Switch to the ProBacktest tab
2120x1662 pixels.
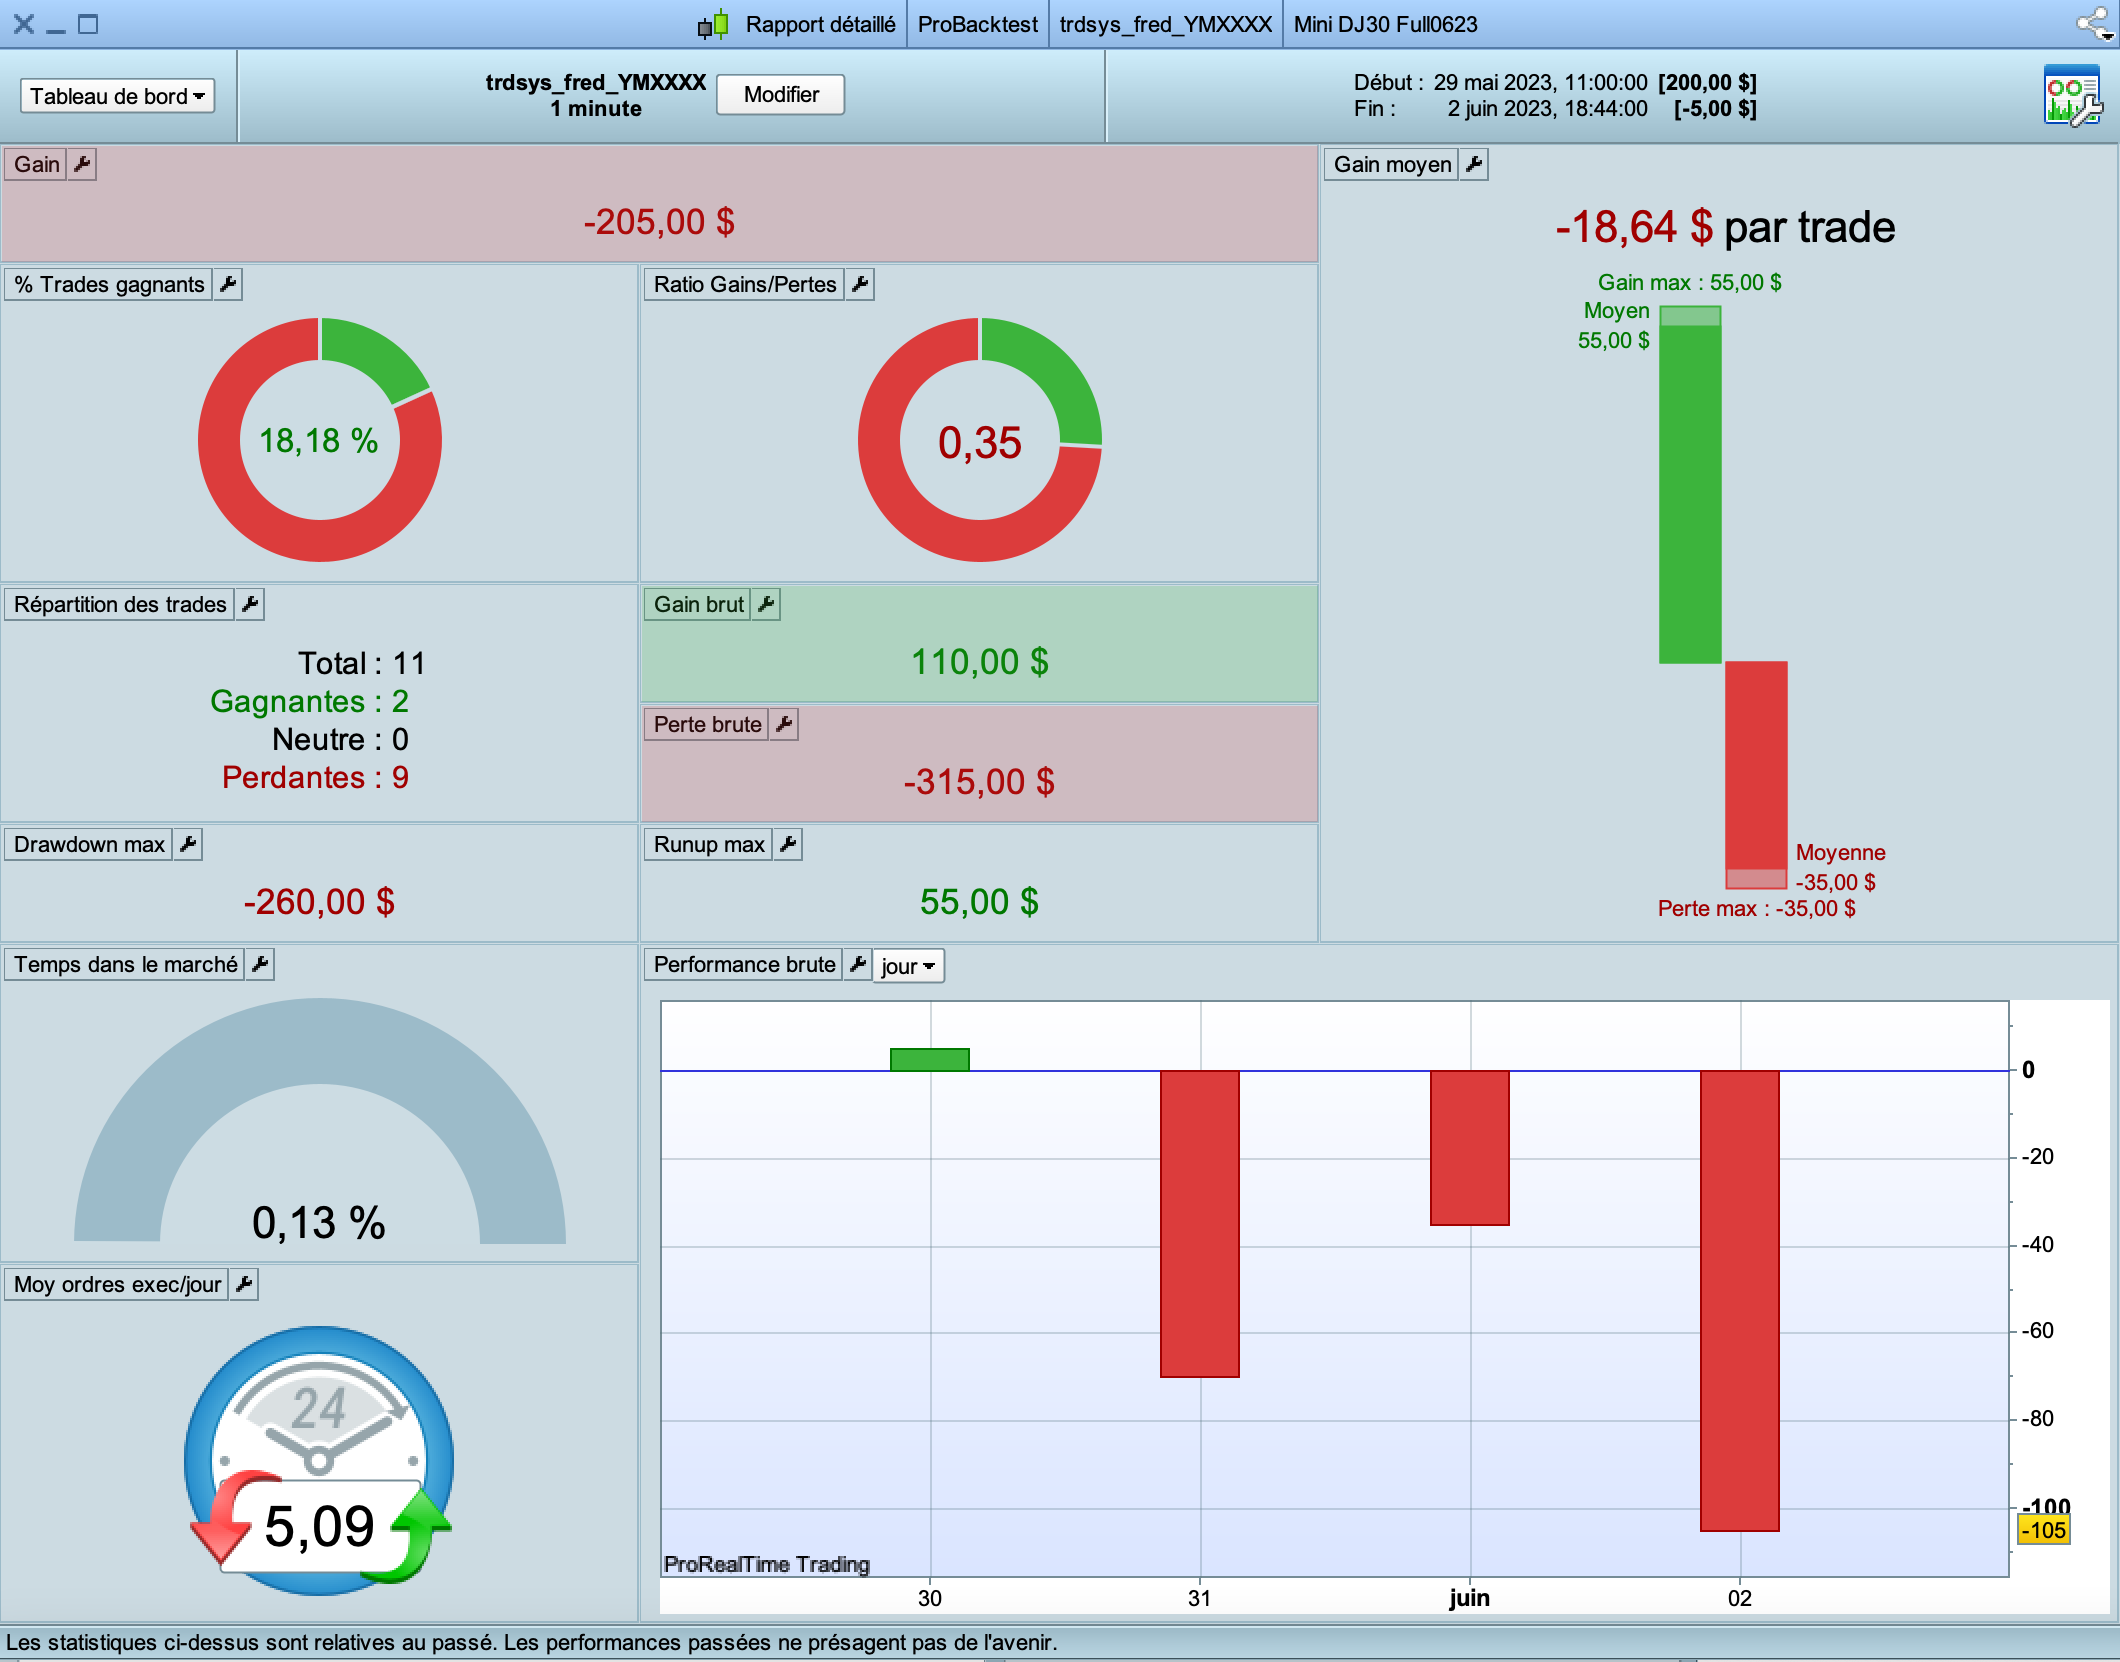click(977, 24)
